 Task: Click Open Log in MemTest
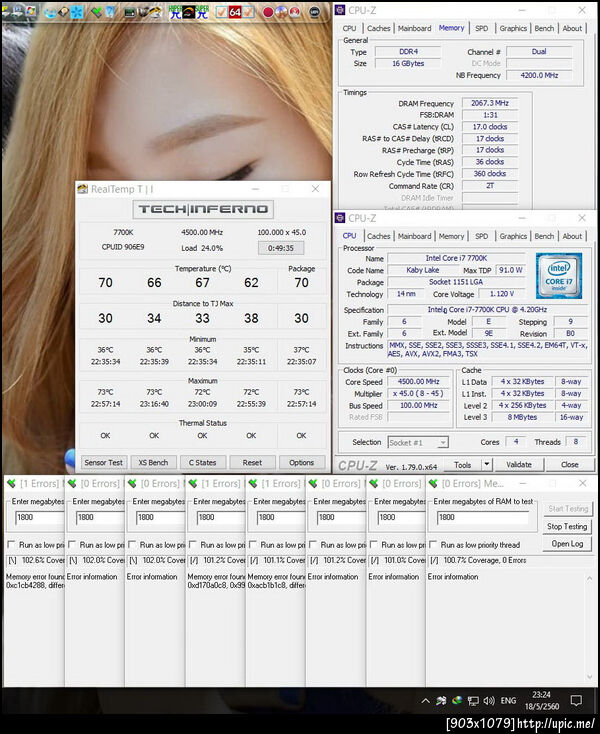(567, 544)
